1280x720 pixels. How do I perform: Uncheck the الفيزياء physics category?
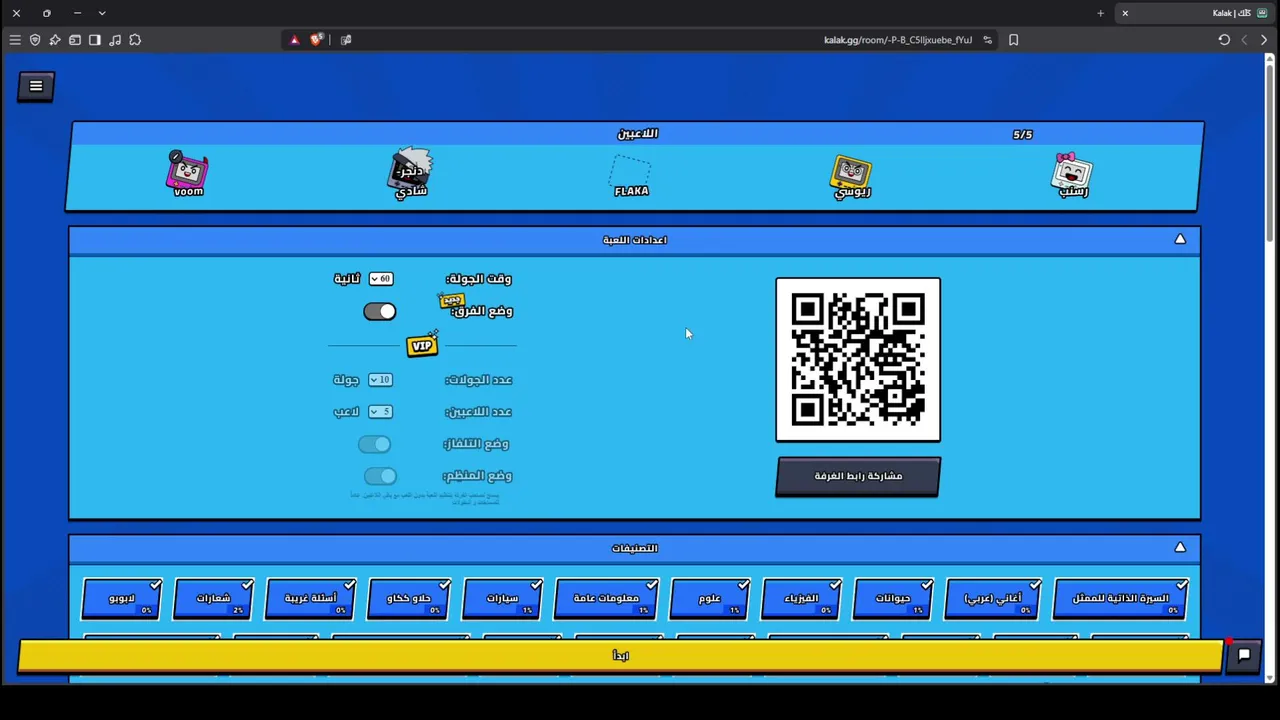(x=801, y=598)
